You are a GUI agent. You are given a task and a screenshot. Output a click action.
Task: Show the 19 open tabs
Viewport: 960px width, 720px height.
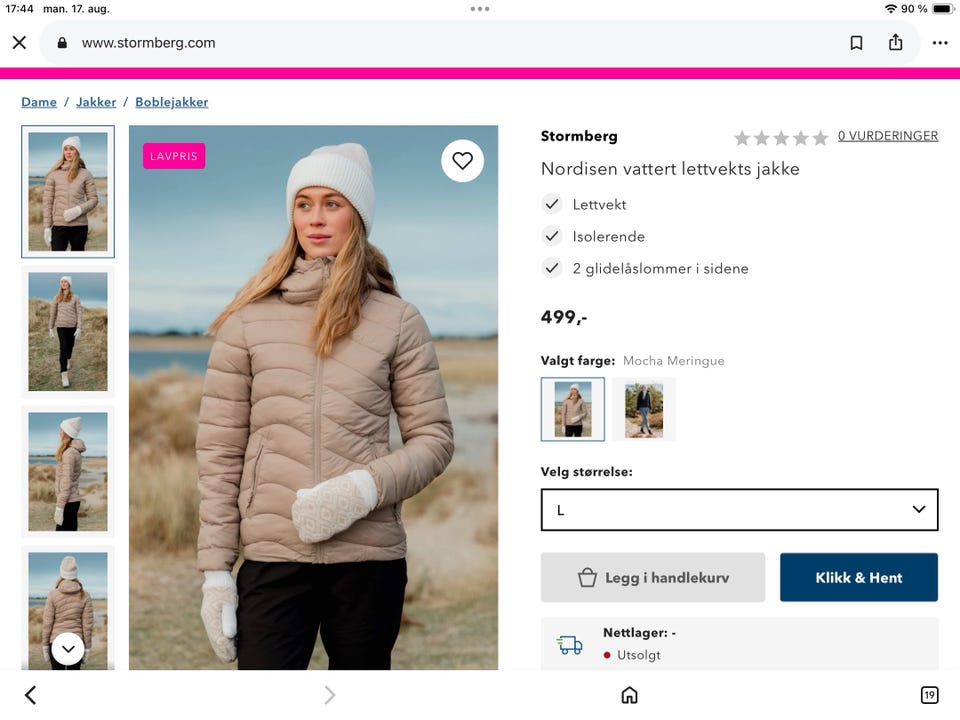(x=929, y=695)
